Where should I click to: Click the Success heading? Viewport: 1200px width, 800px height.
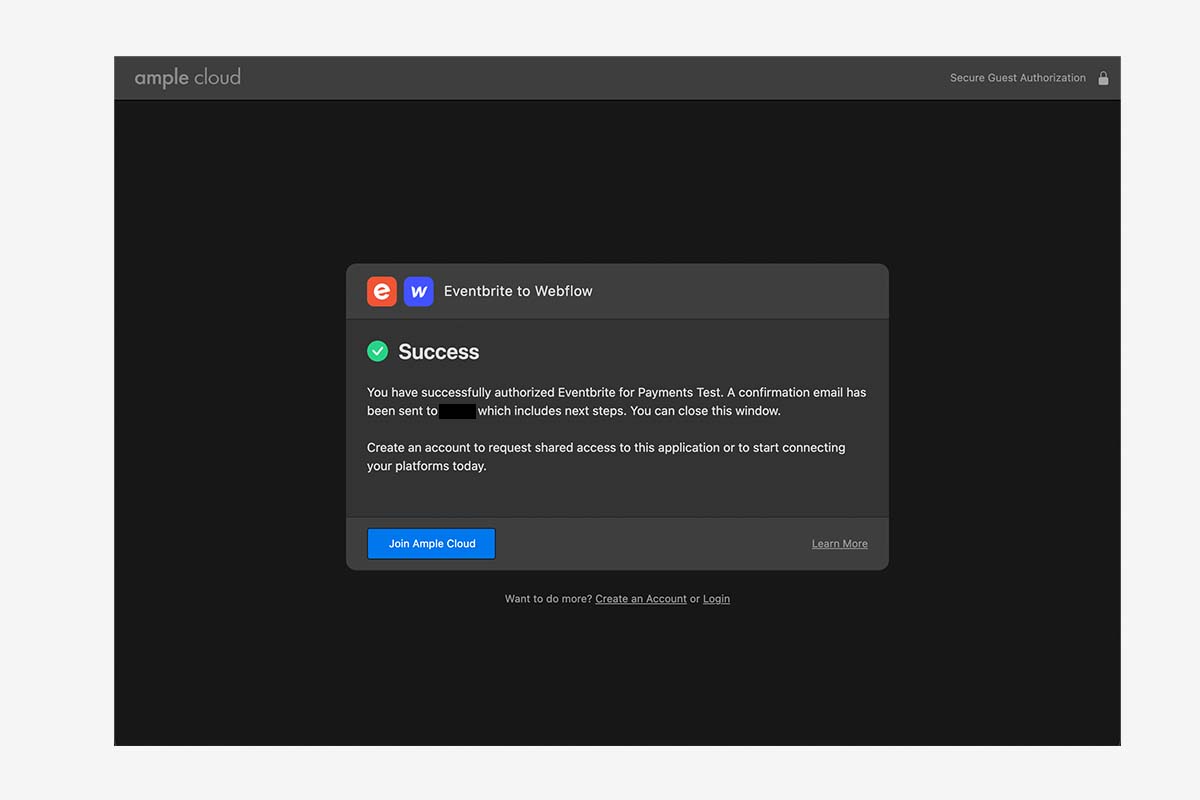pos(439,352)
